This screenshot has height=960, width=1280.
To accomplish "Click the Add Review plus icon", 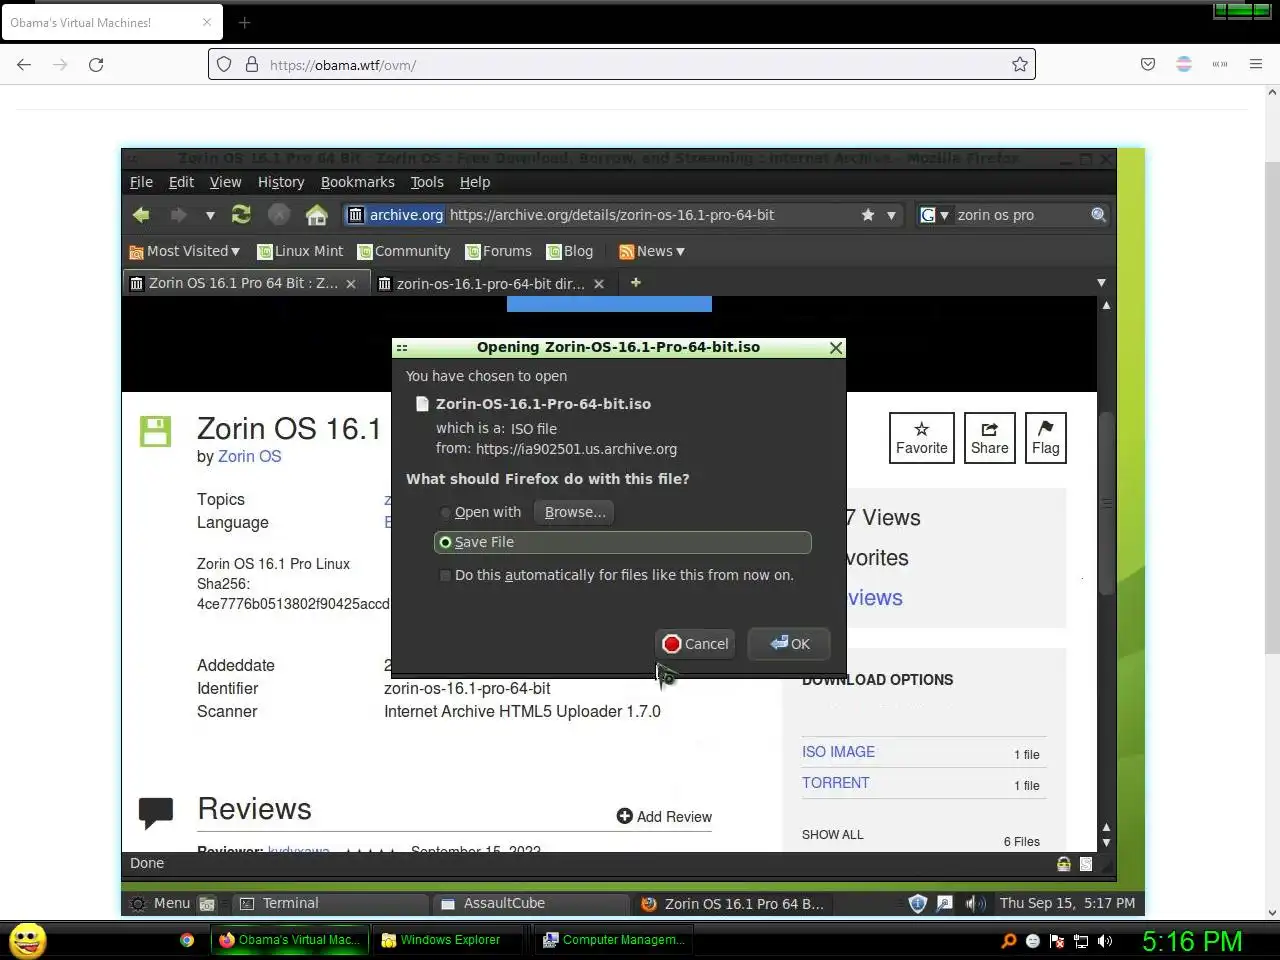I will tap(625, 816).
